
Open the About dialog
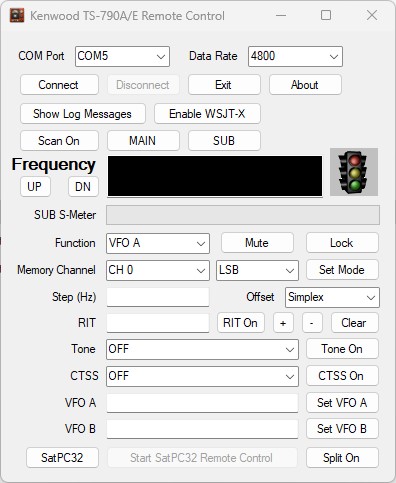point(305,85)
